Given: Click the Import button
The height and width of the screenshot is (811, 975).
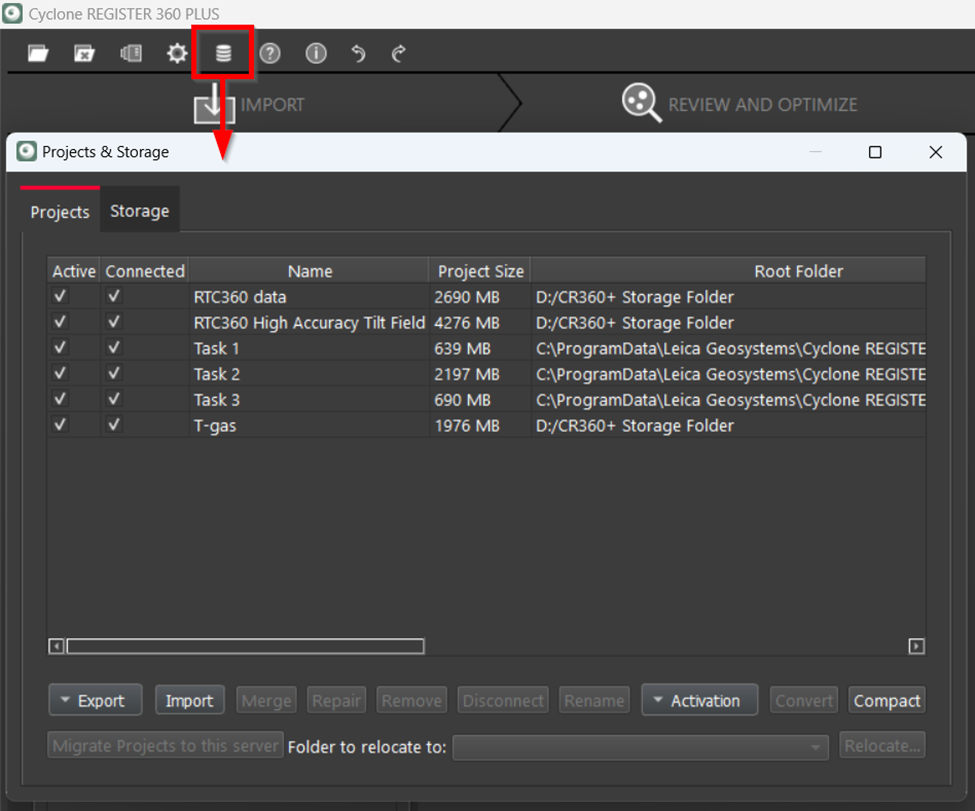Looking at the screenshot, I should (x=189, y=701).
